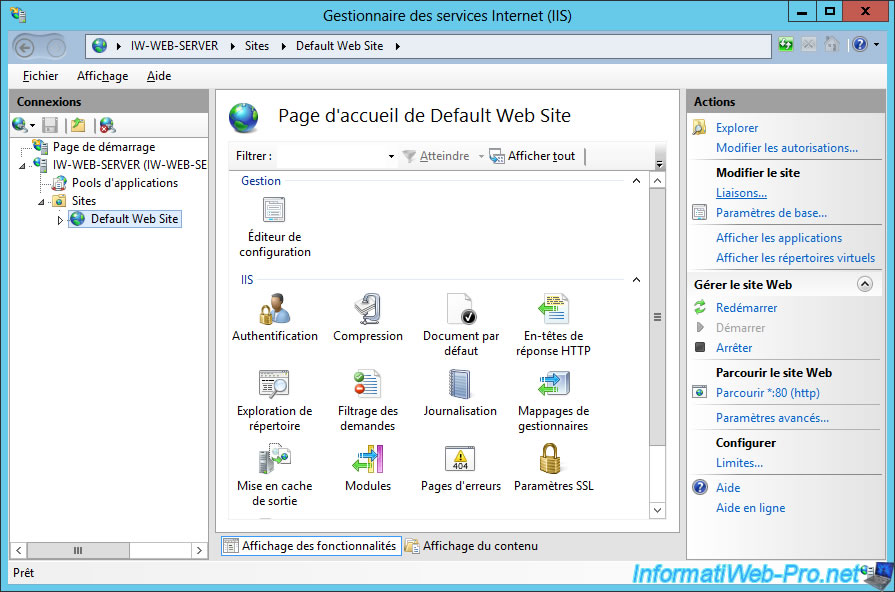Screen dimensions: 895x592
Task: Click the back navigation arrow button
Action: pos(25,47)
